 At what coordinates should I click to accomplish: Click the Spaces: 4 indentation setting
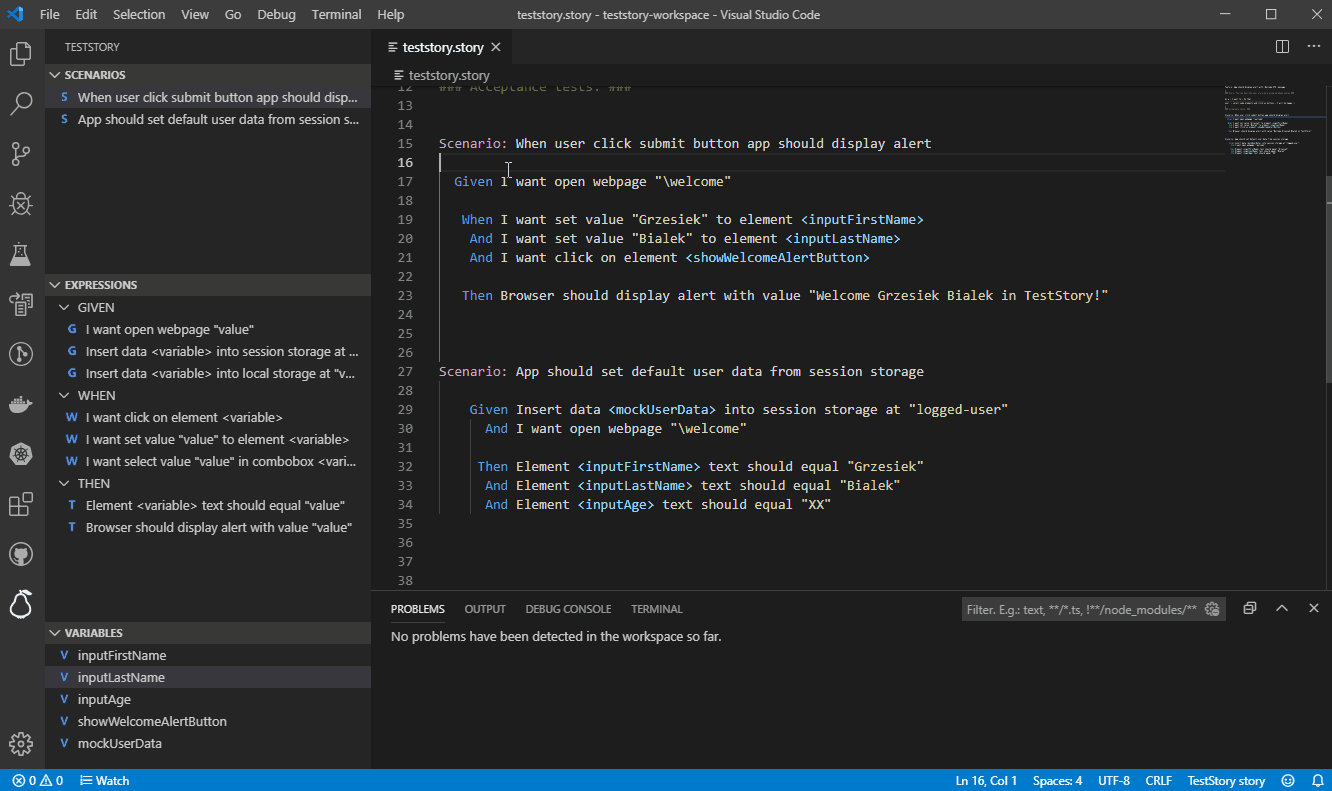point(1058,781)
